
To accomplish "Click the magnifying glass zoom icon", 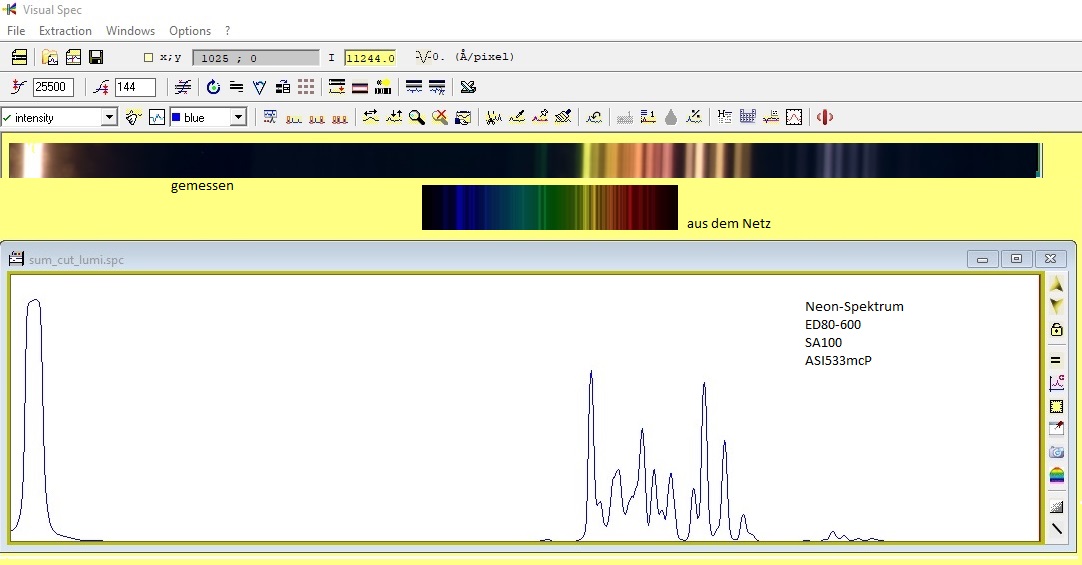I will tap(416, 117).
